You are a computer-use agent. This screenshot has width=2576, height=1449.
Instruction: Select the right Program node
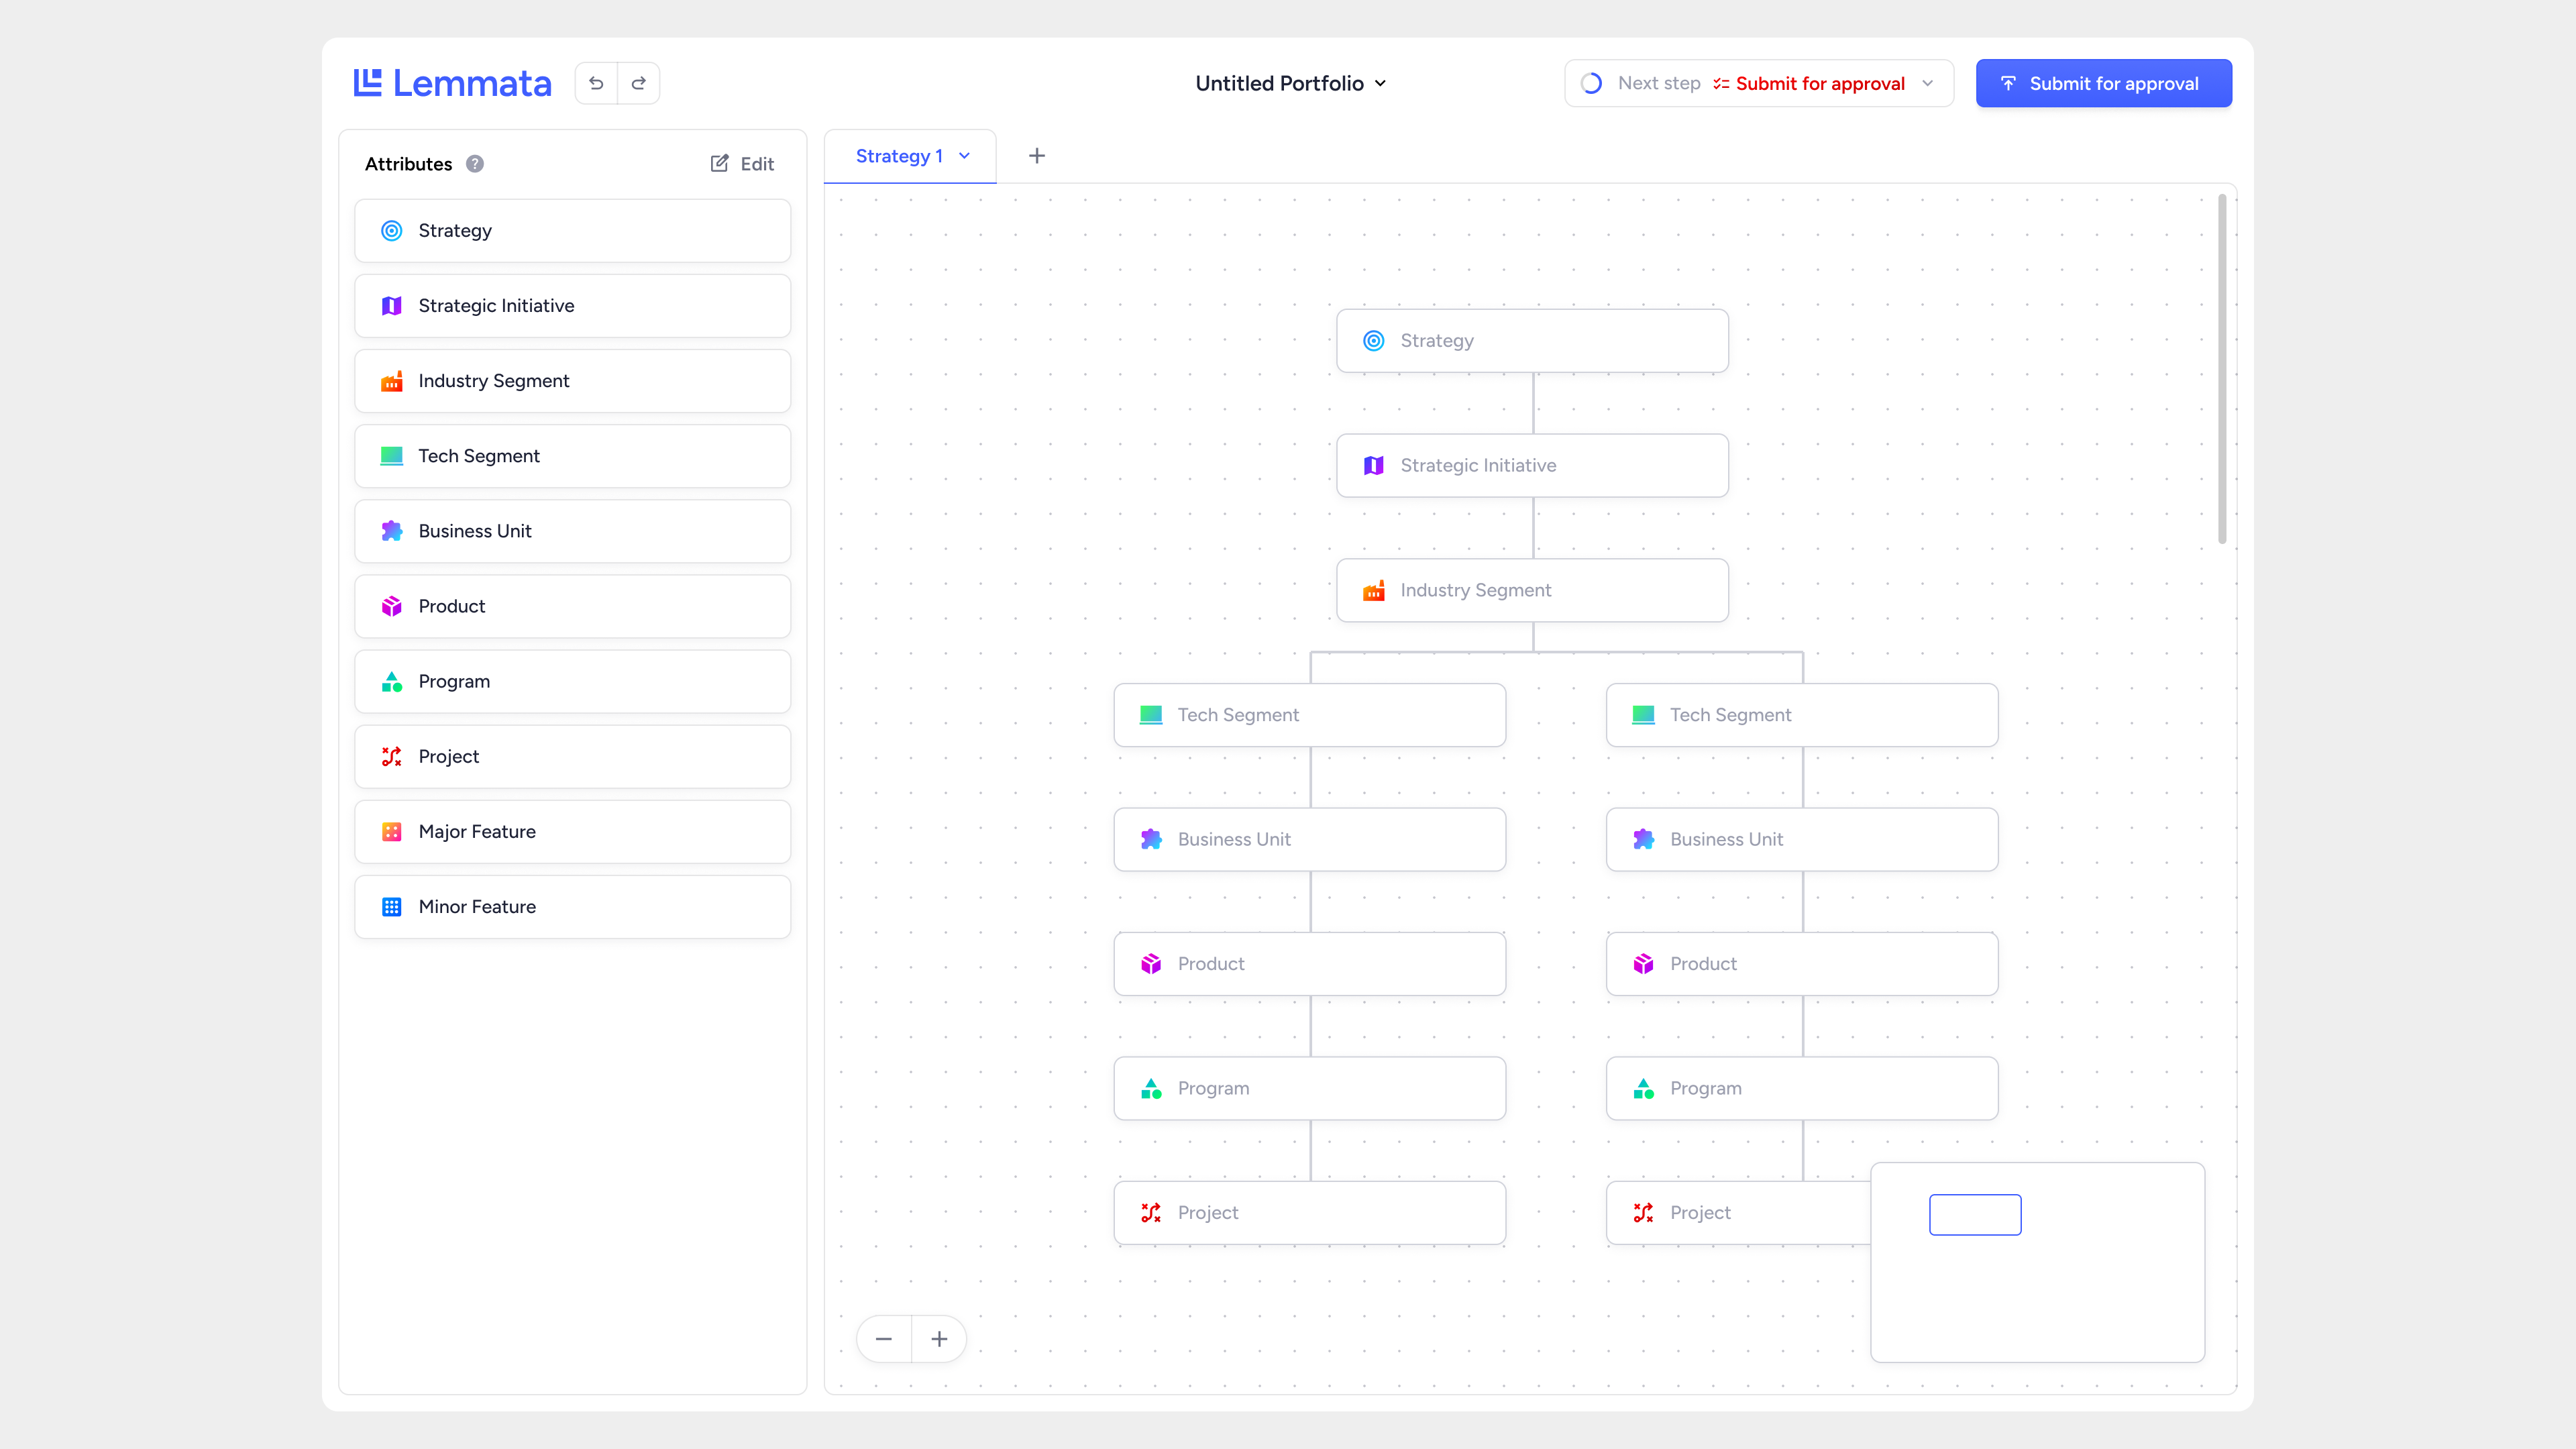coord(1802,1088)
